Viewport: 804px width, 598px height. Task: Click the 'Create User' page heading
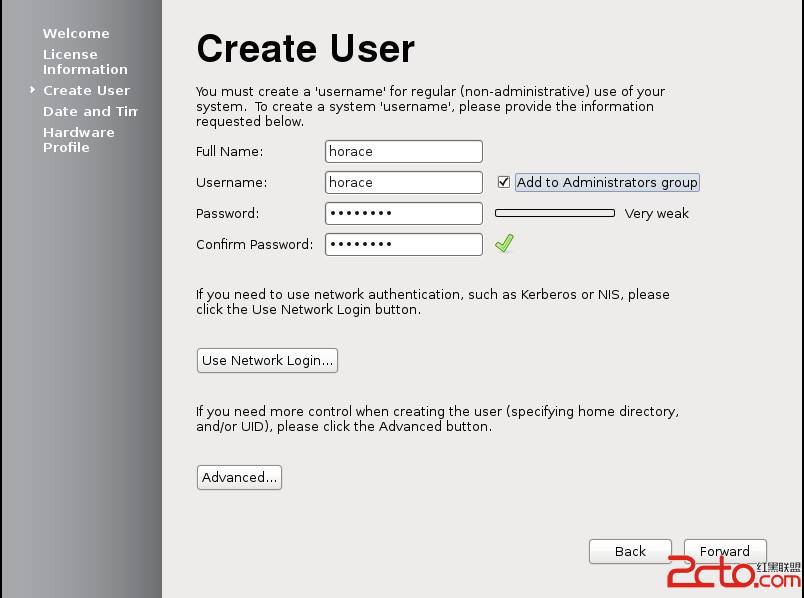(306, 49)
